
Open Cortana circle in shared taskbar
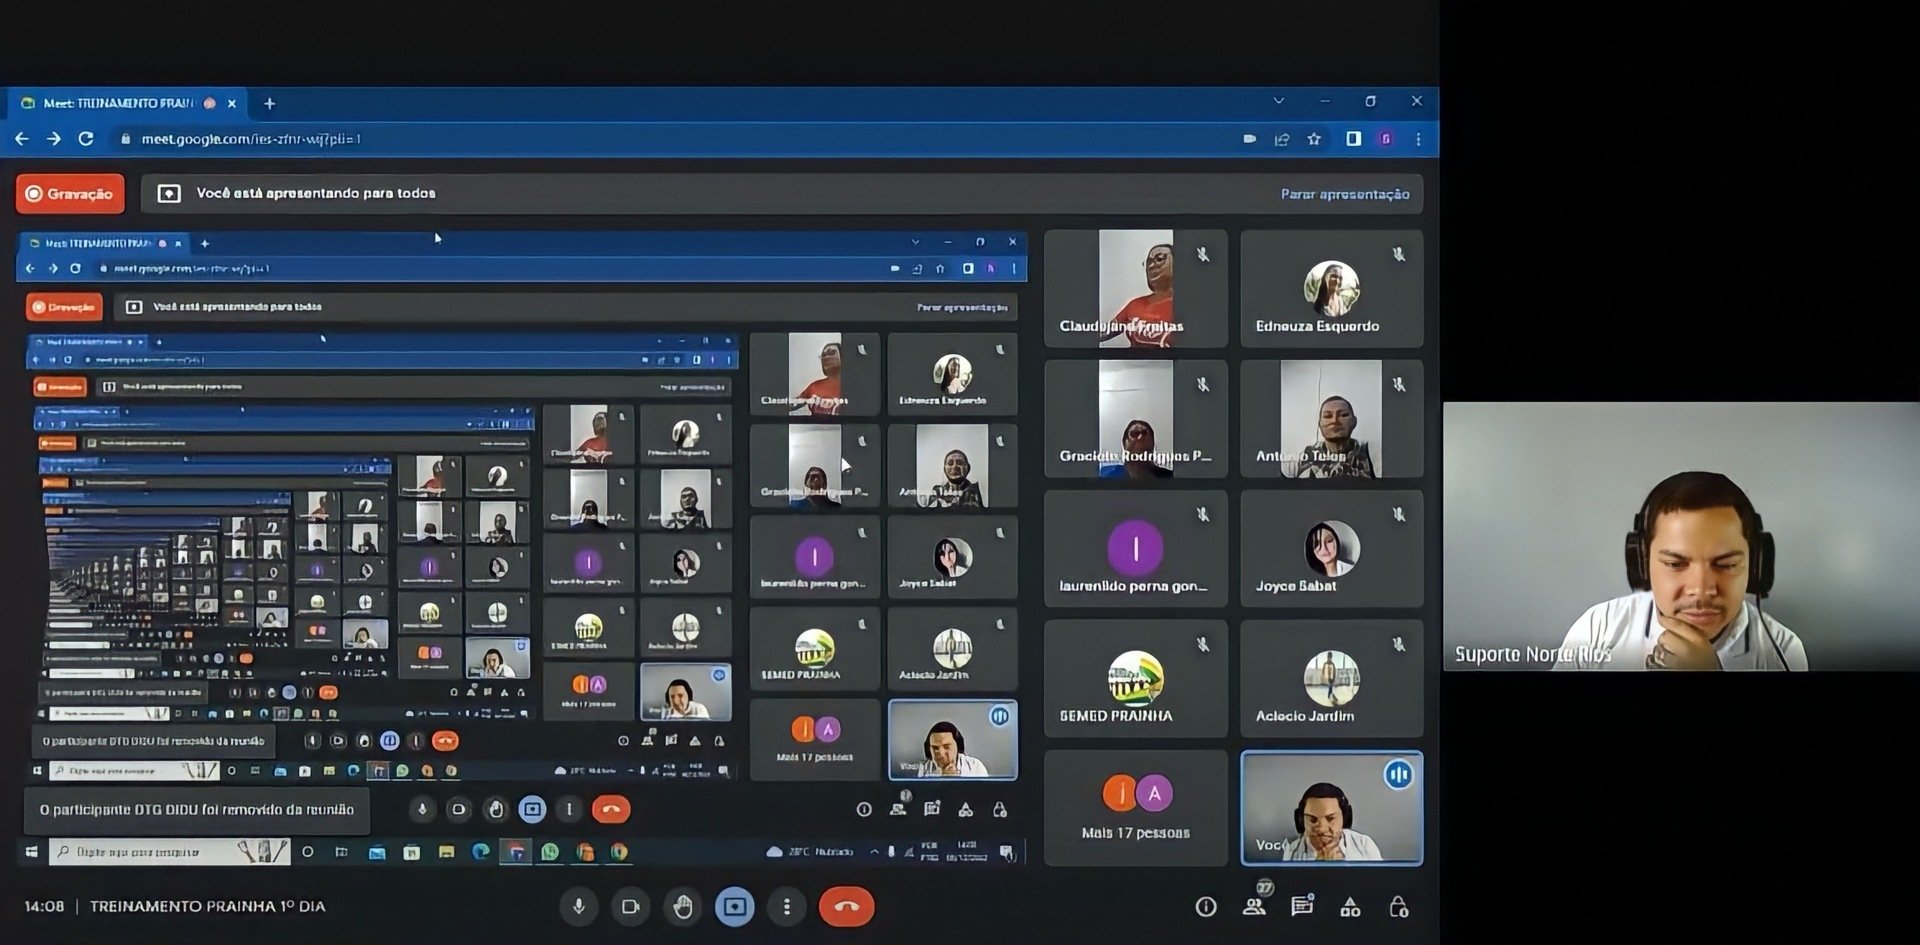pos(308,852)
